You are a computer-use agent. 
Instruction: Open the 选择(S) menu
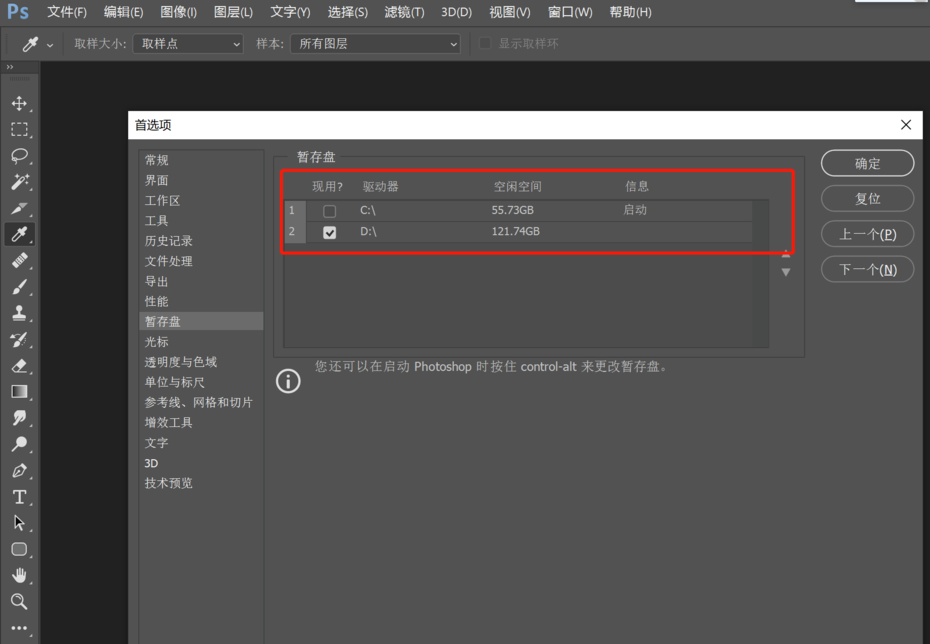[348, 12]
